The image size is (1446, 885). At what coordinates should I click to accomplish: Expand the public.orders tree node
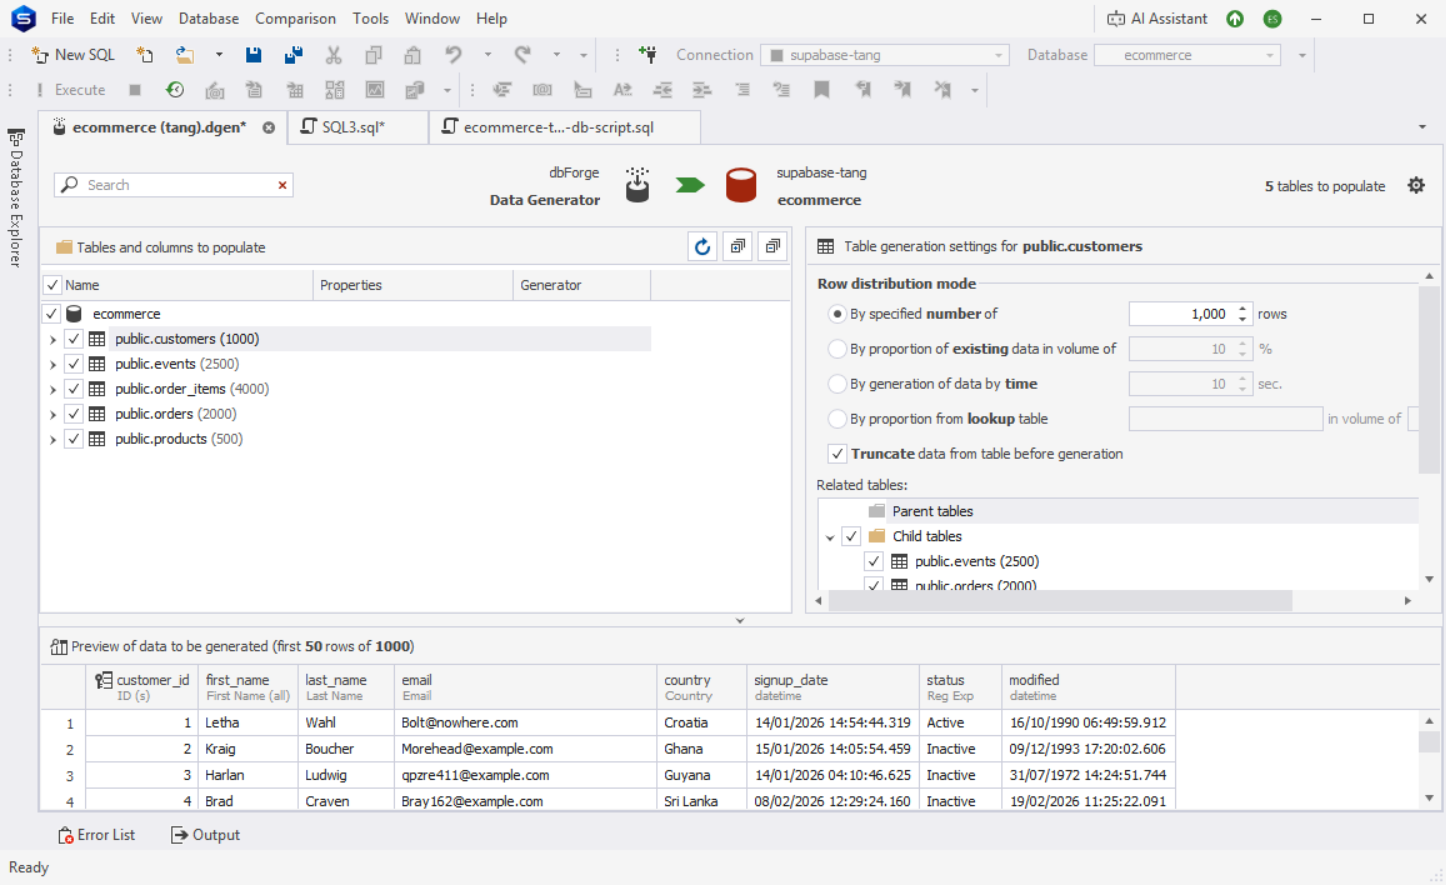tap(53, 414)
